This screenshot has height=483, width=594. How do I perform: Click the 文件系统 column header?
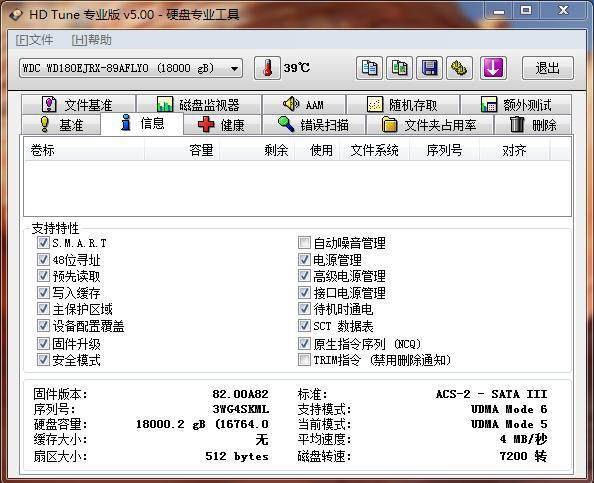375,150
